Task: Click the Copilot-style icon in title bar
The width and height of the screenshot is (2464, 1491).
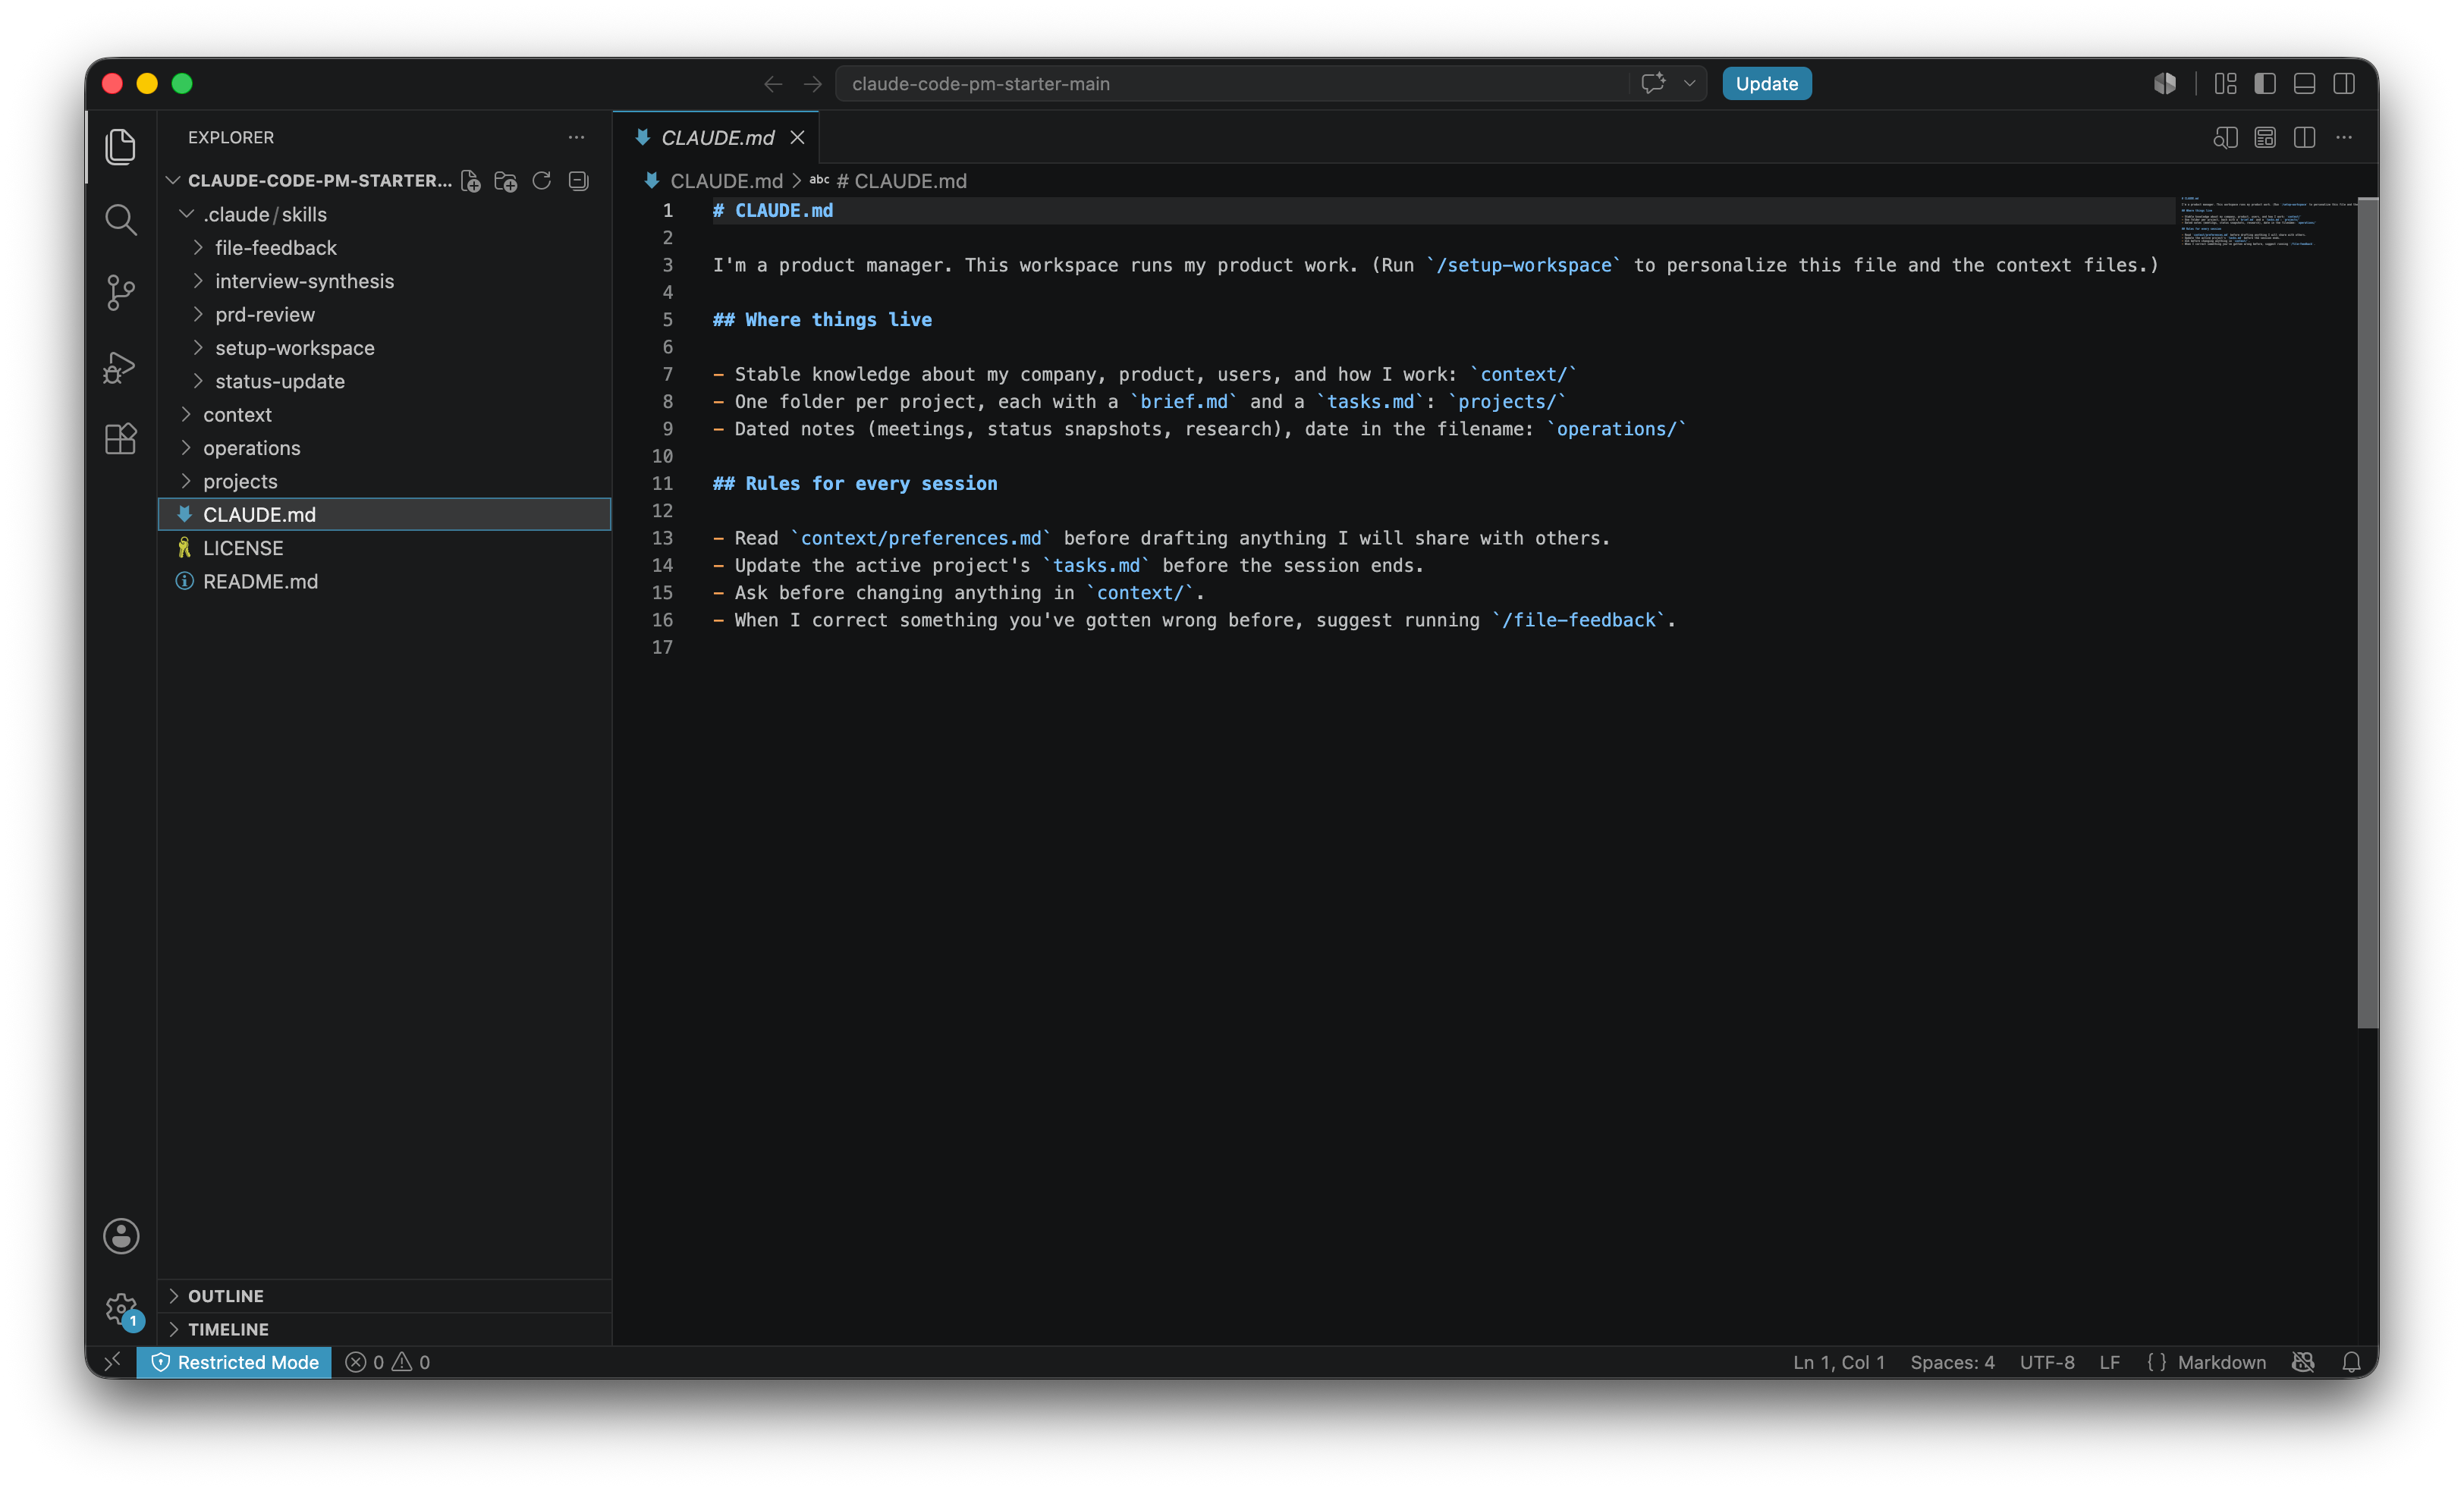Action: (2165, 84)
